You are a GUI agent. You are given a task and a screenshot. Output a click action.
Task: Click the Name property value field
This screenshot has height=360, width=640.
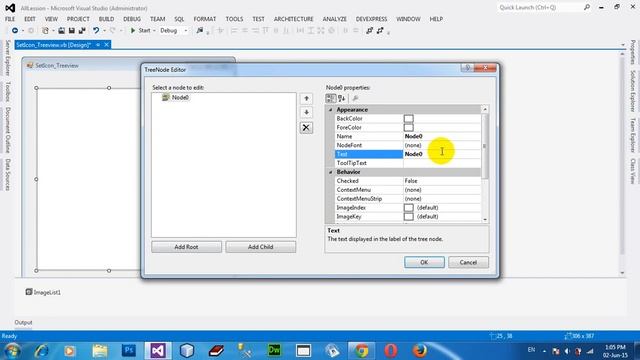442,136
